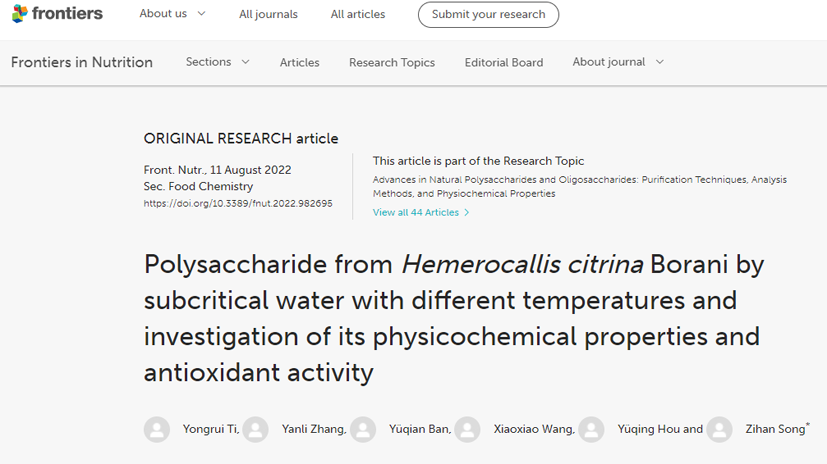
Task: Select the Articles tab
Action: coord(299,63)
